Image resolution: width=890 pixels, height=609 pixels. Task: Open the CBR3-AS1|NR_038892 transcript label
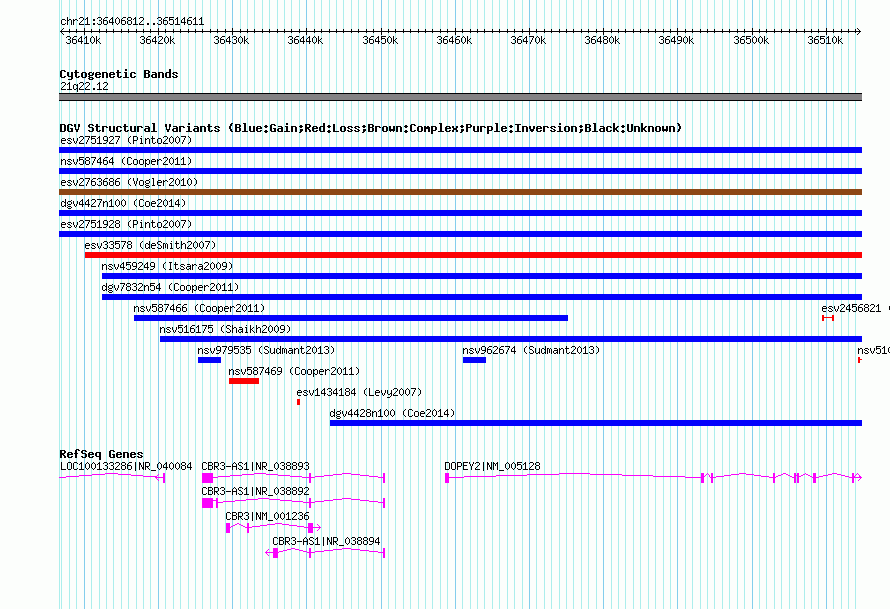[255, 492]
